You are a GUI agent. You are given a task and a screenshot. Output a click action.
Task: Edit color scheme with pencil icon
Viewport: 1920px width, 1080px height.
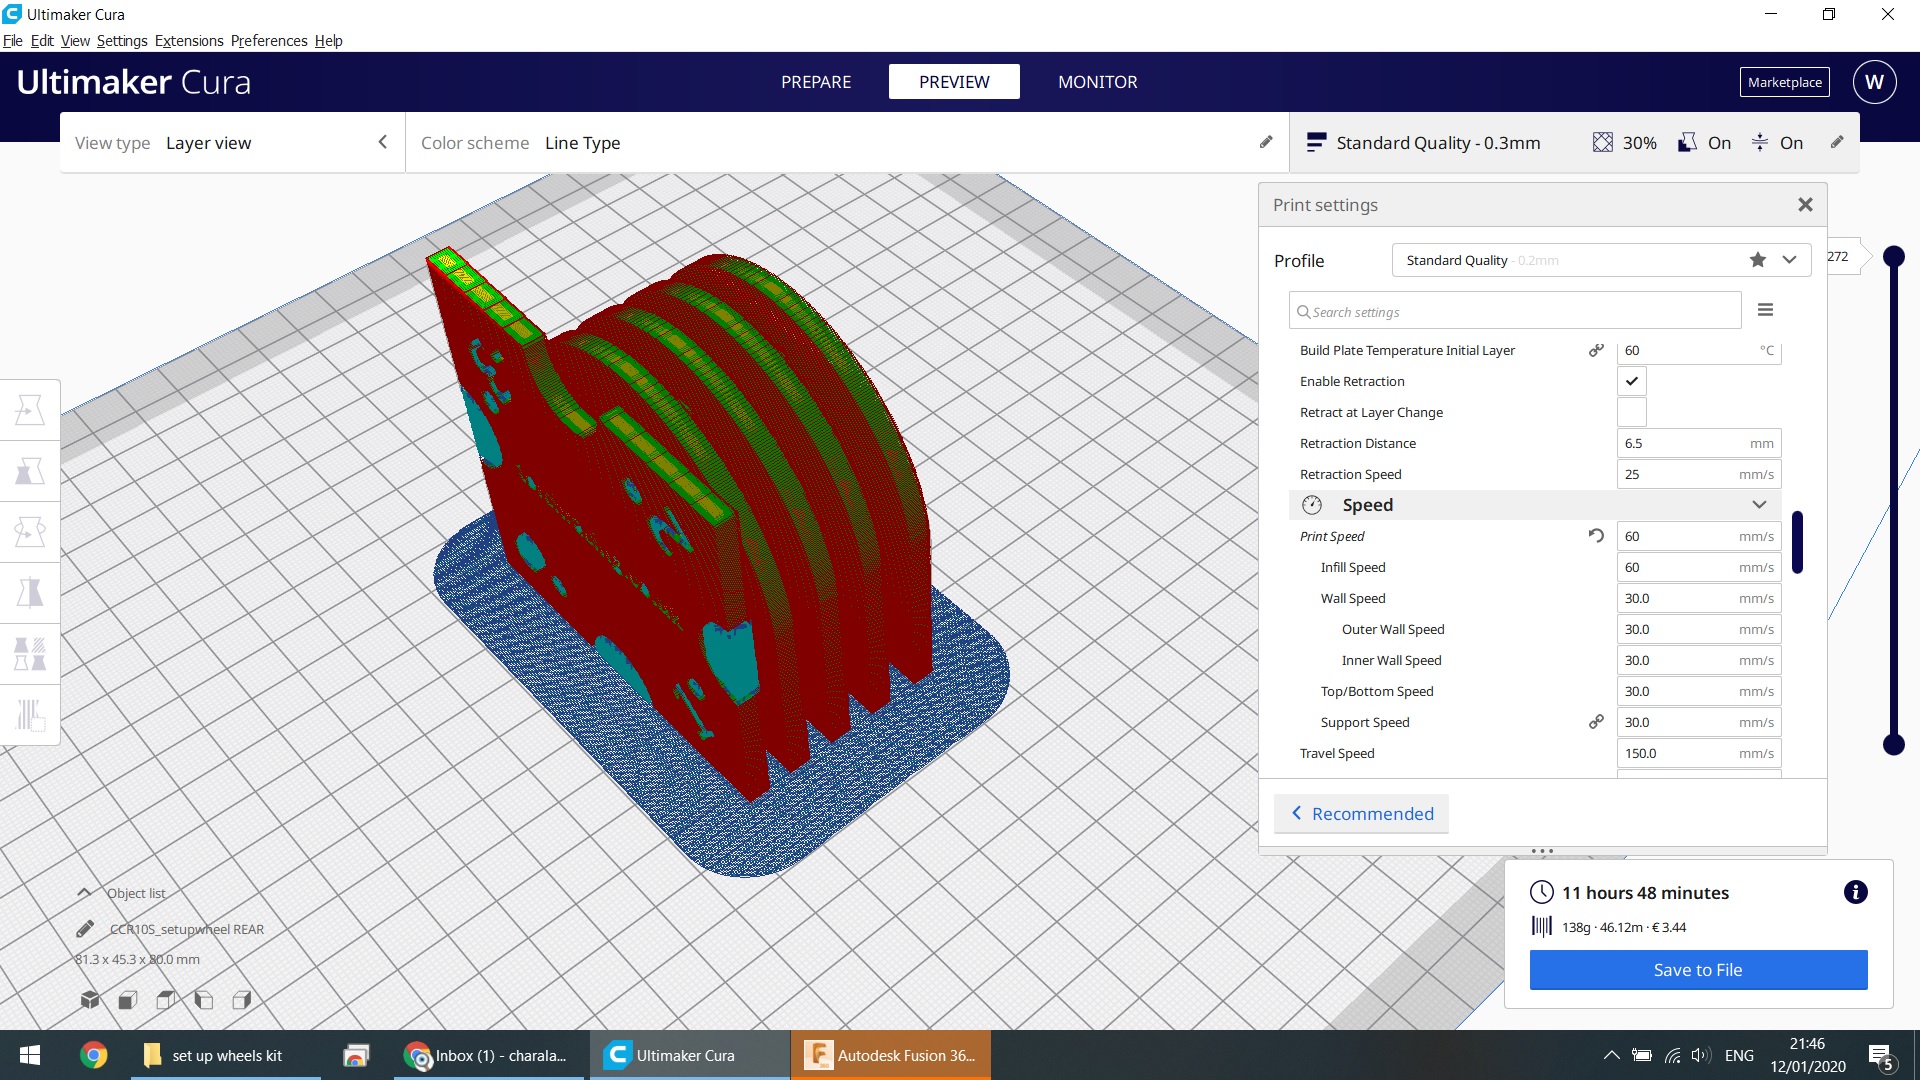[x=1266, y=142]
